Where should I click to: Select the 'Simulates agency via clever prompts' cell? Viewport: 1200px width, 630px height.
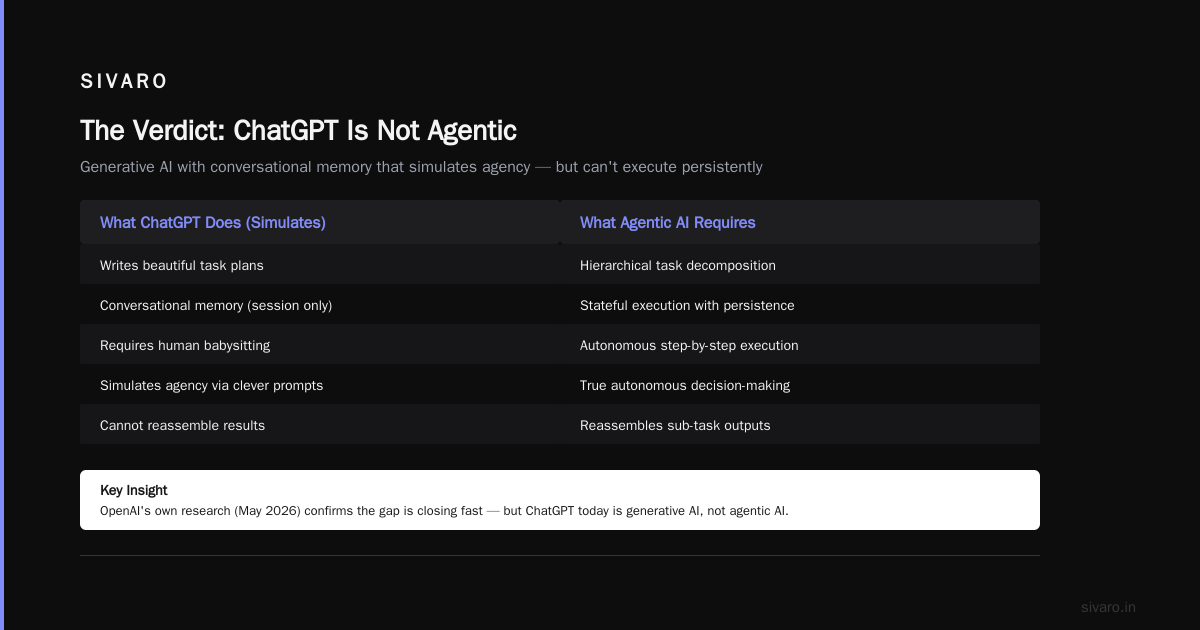click(x=320, y=385)
